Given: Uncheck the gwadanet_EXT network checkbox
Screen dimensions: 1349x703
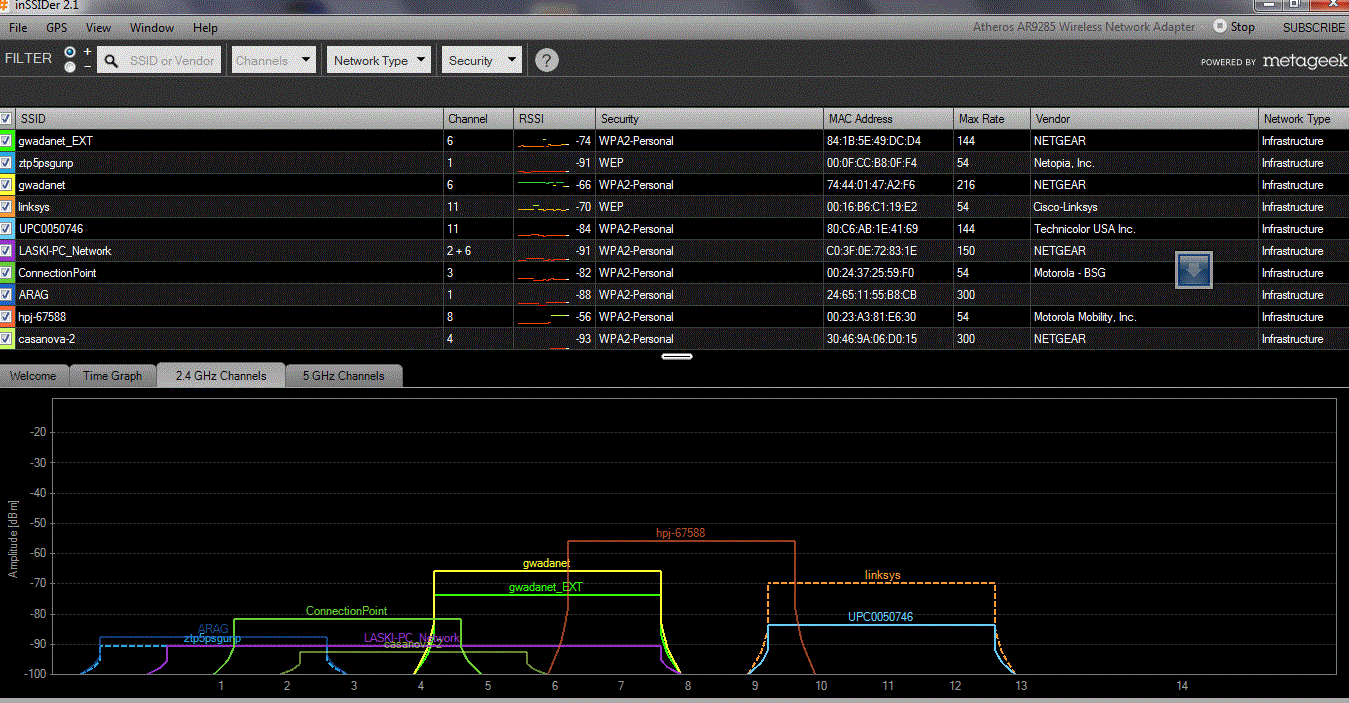Looking at the screenshot, I should click(7, 141).
